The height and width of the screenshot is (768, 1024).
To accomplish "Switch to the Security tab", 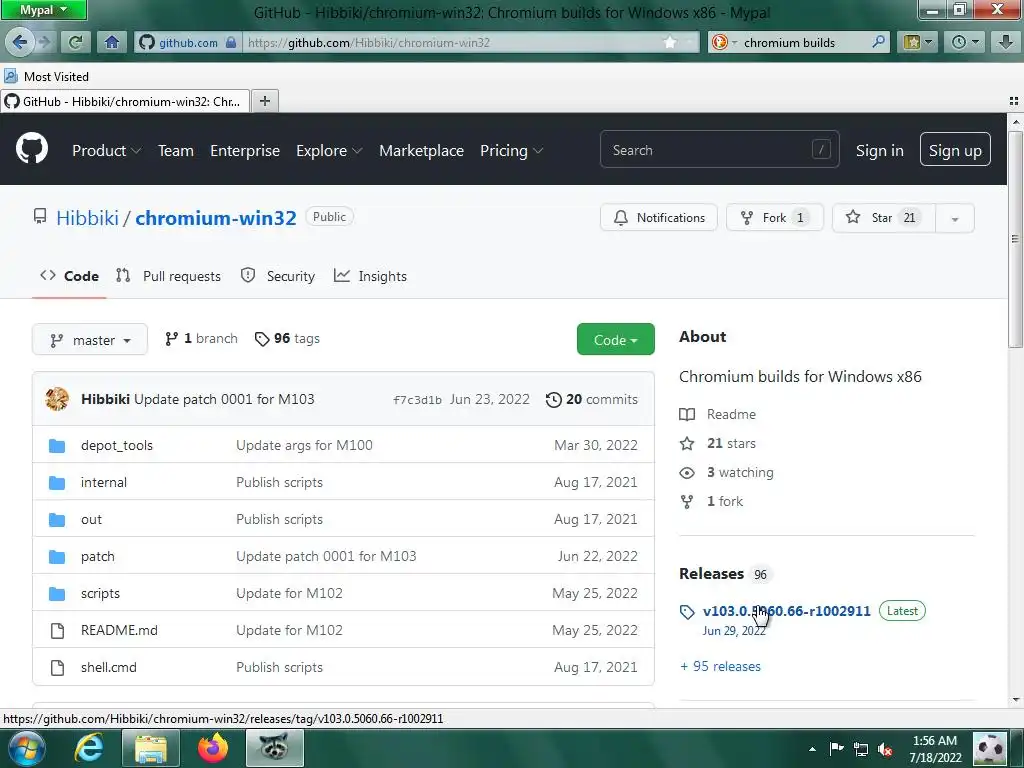I will click(x=278, y=276).
